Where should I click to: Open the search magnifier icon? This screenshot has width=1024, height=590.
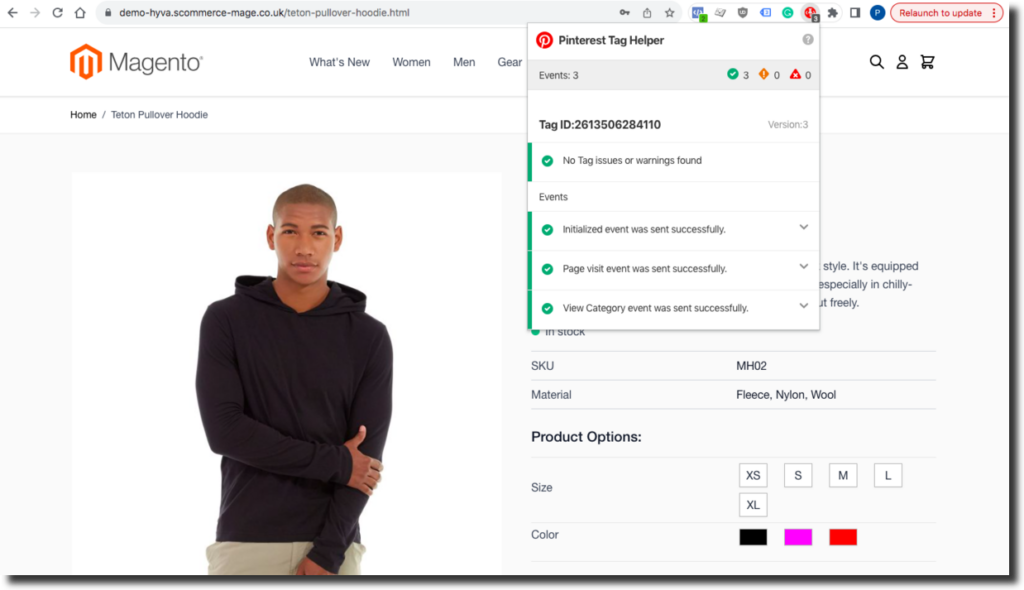pos(876,62)
